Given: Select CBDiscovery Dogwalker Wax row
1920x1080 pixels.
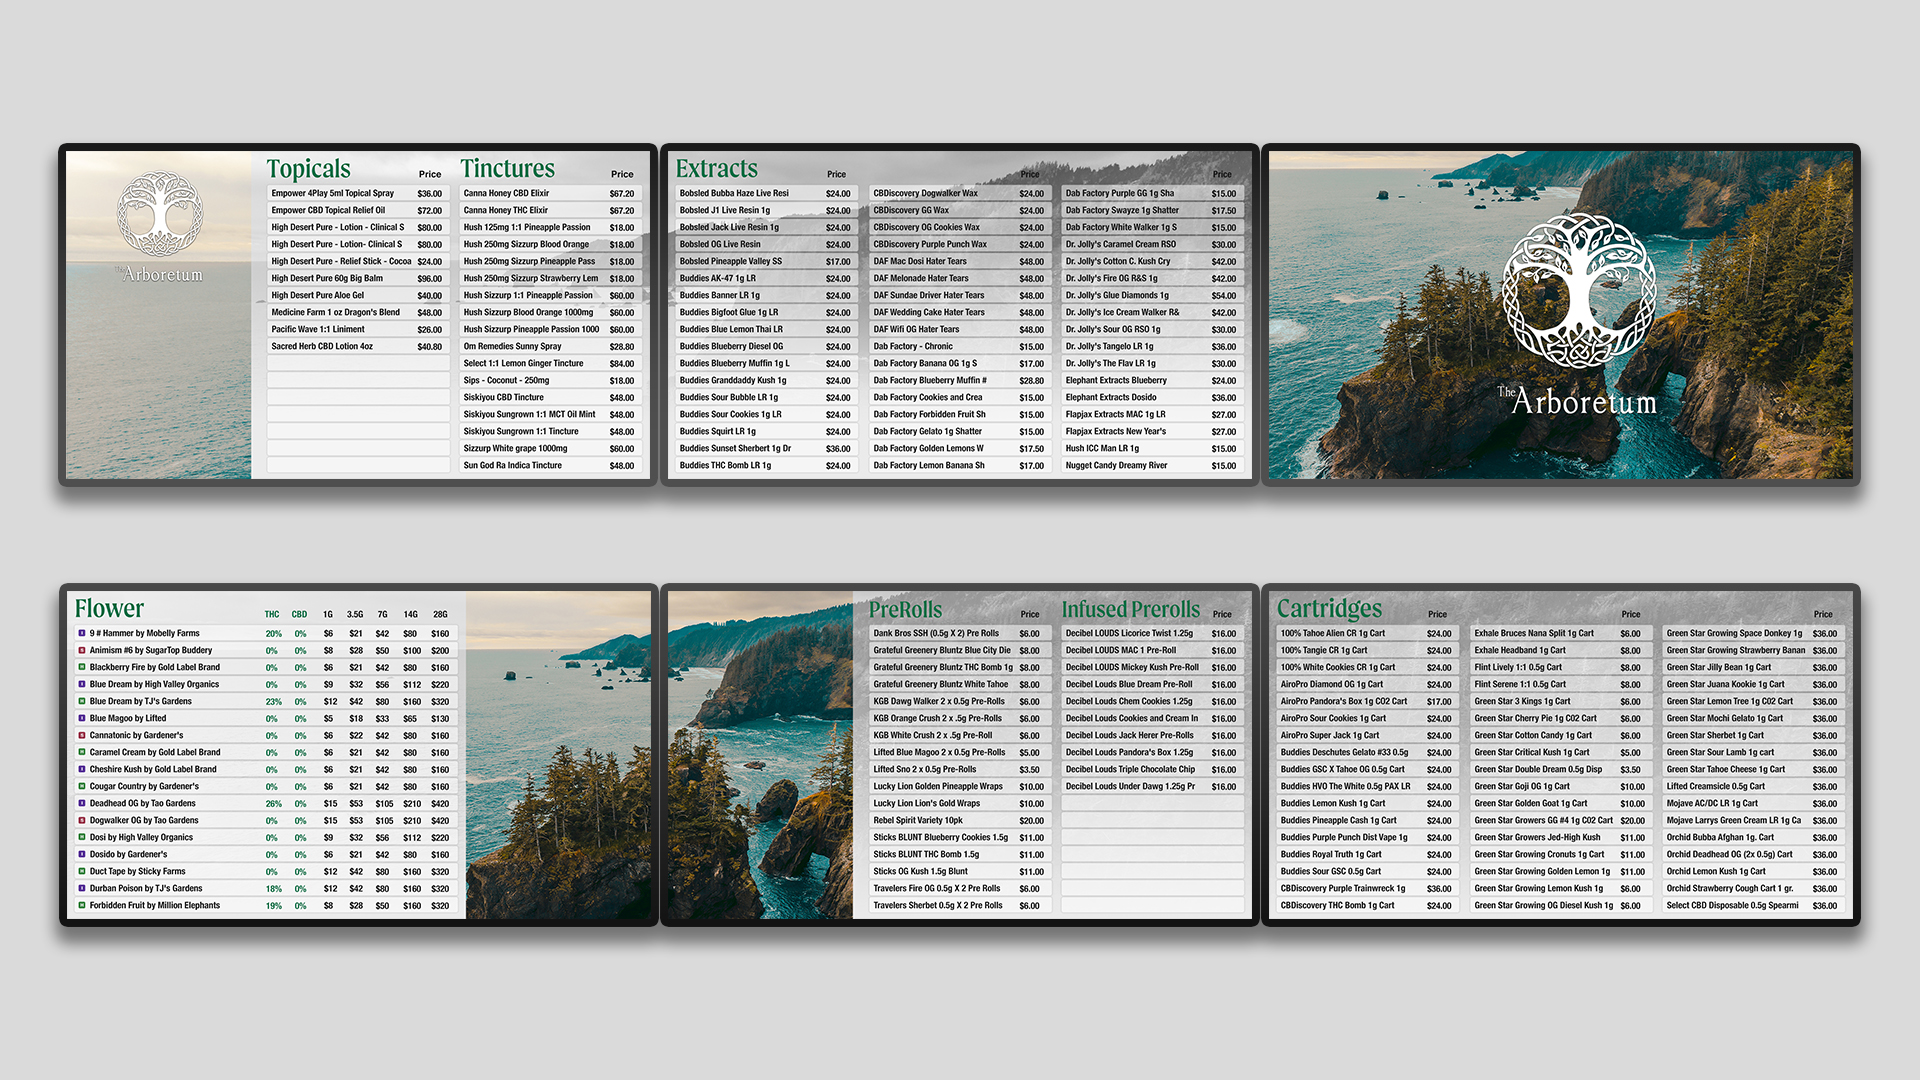Looking at the screenshot, I should (x=959, y=193).
